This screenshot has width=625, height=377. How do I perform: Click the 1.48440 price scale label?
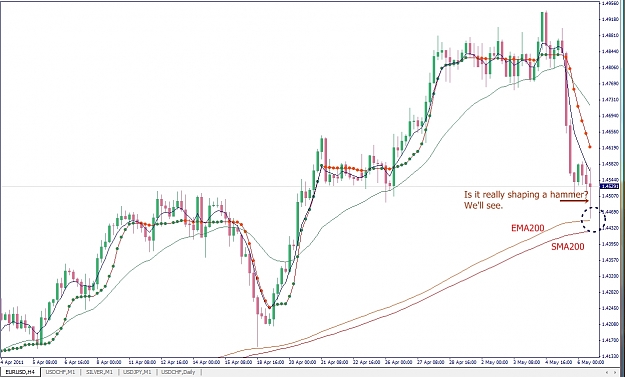coord(610,51)
